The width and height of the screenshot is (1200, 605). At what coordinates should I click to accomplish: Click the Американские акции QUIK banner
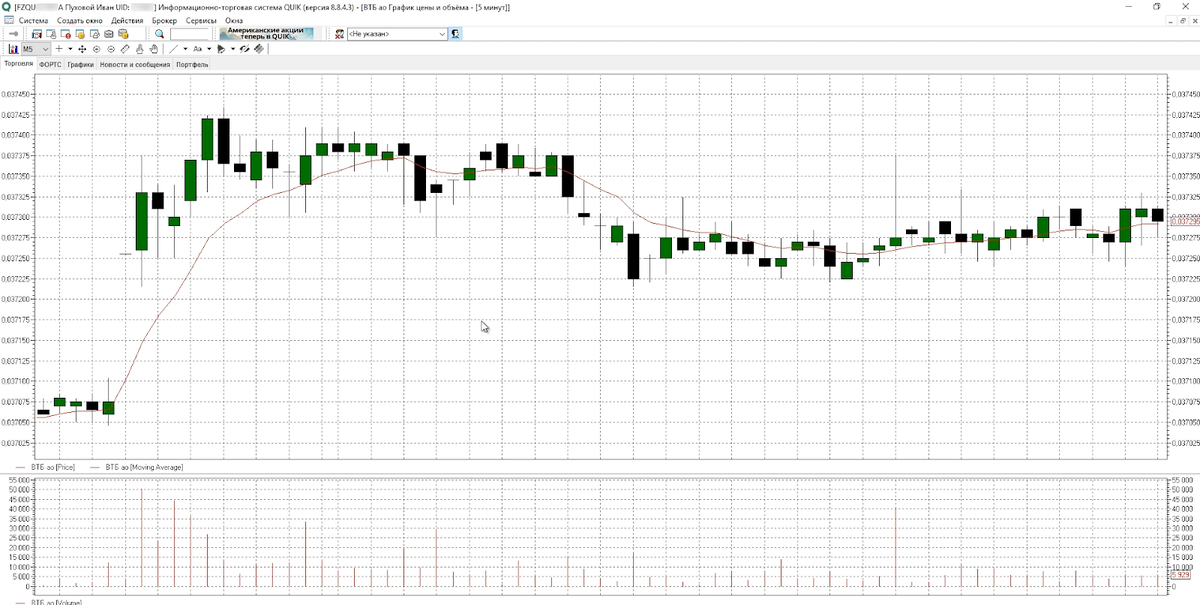point(266,33)
